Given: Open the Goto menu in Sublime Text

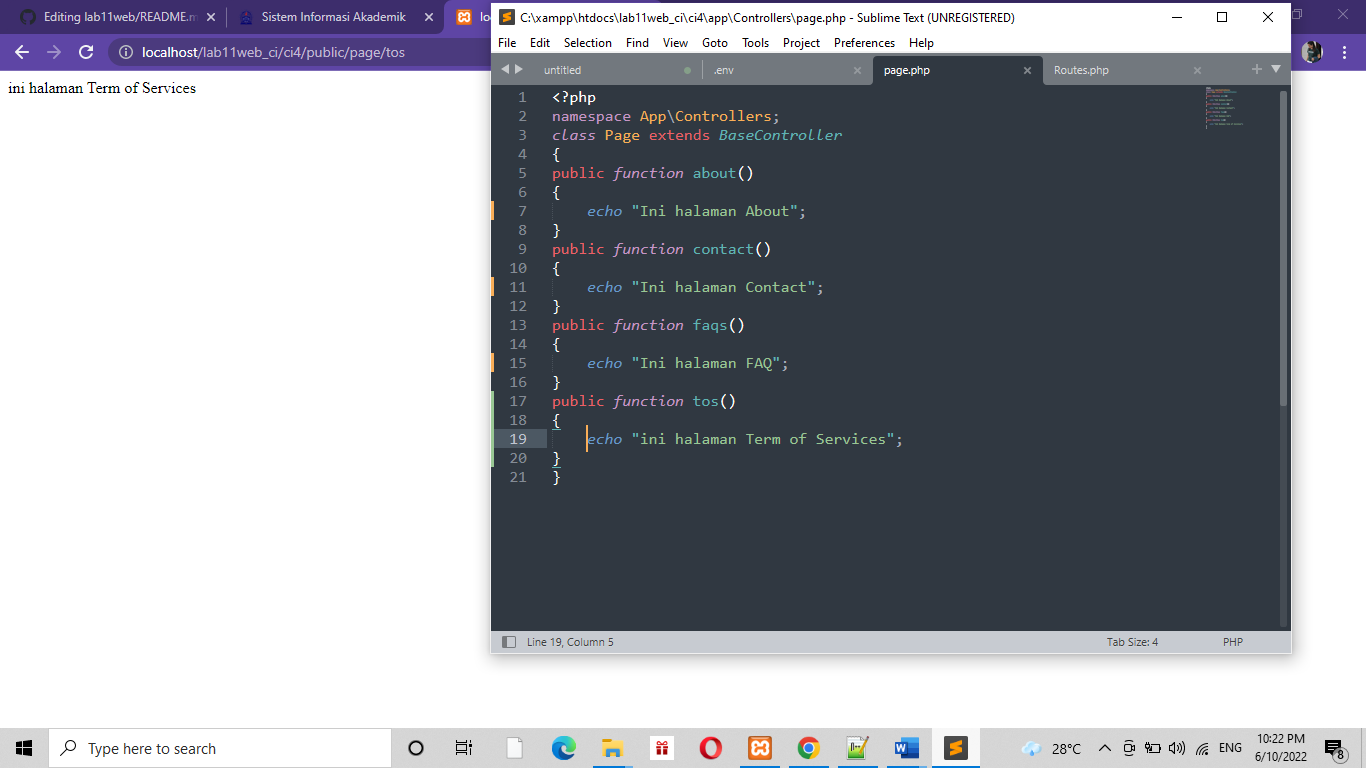Looking at the screenshot, I should tap(715, 42).
